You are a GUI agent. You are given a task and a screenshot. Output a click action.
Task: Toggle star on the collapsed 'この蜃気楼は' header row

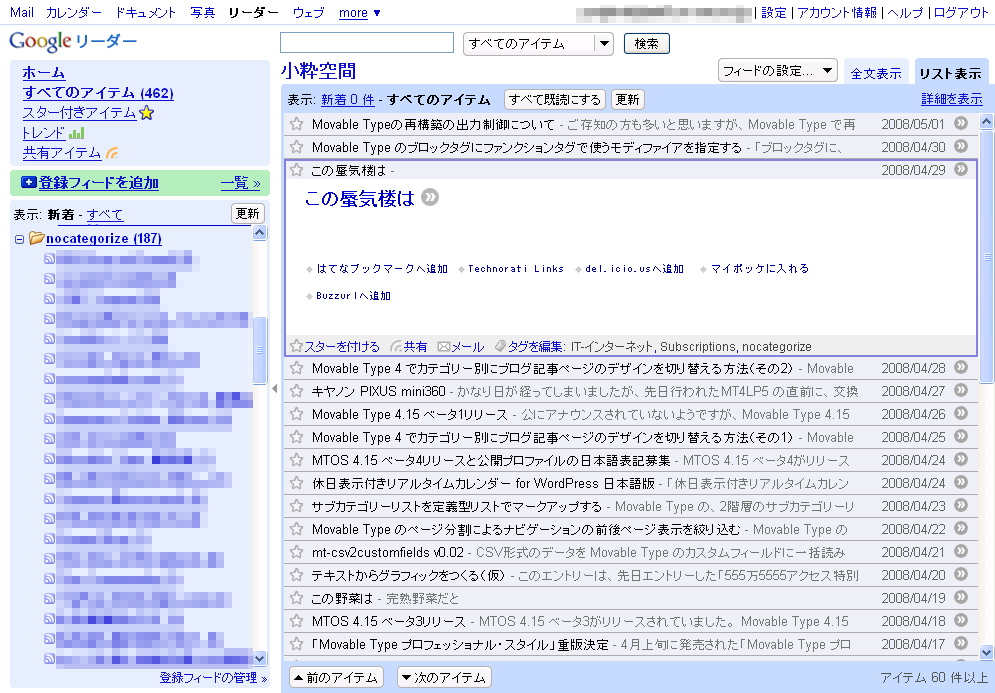[x=296, y=170]
